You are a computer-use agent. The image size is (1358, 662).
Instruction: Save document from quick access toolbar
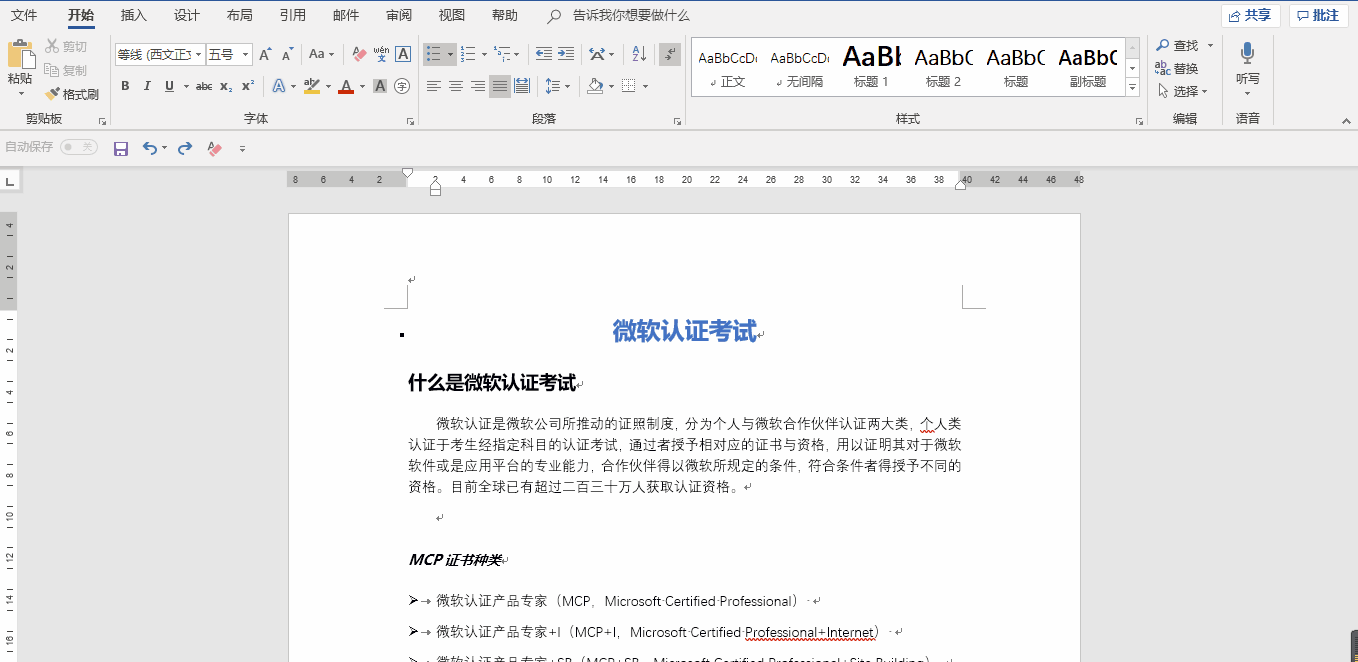click(x=121, y=148)
